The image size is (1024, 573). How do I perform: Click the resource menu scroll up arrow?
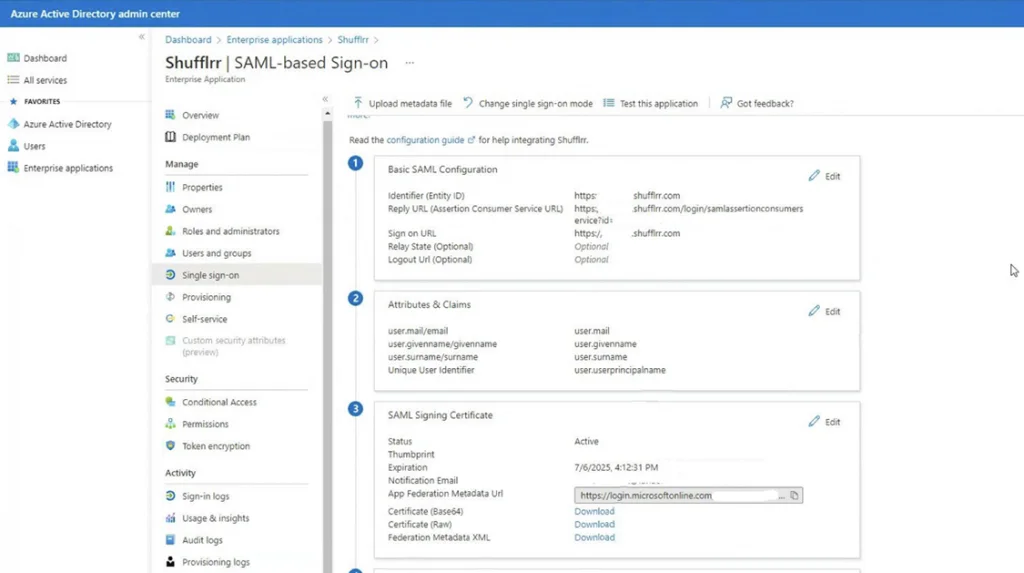tap(327, 114)
